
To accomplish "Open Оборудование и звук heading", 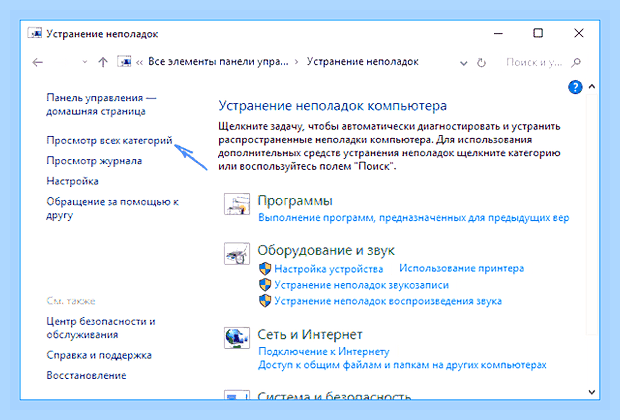I will point(326,250).
